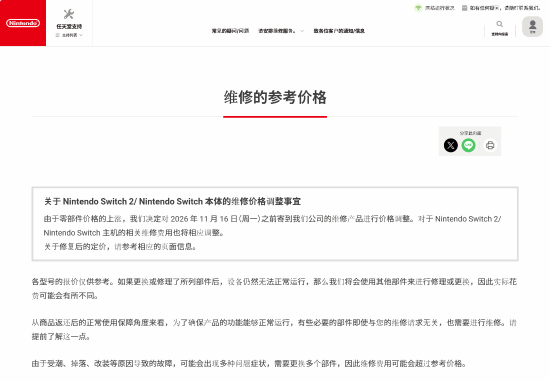Viewport: 550px width, 382px height.
Task: Click the green network status icon
Action: click(x=418, y=8)
